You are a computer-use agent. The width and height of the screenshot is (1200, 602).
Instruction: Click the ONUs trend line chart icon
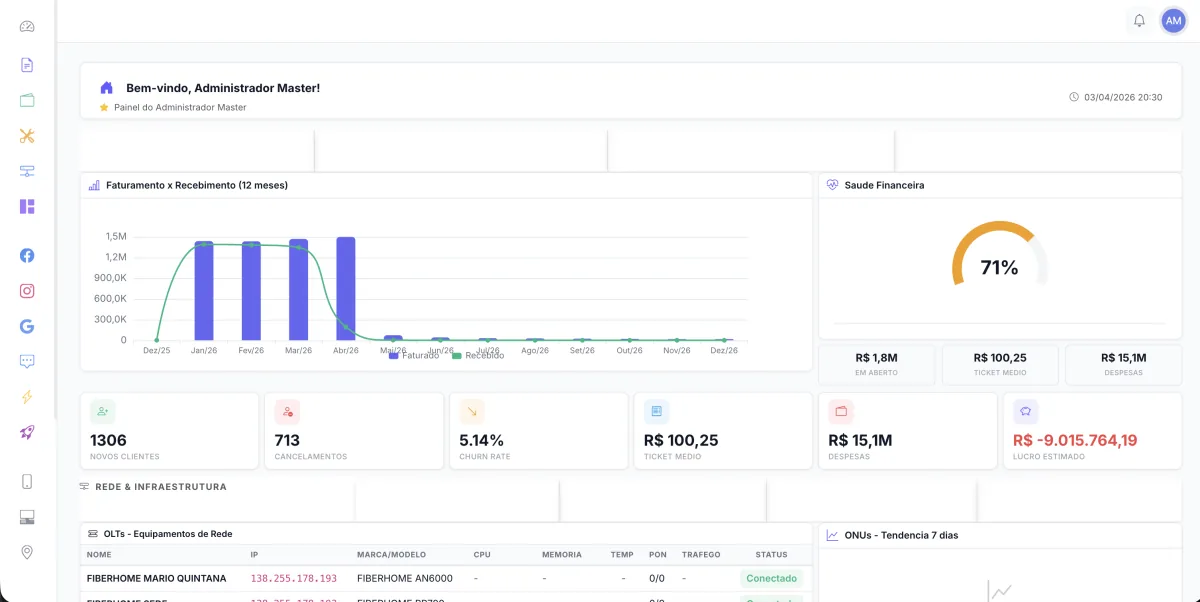point(832,535)
